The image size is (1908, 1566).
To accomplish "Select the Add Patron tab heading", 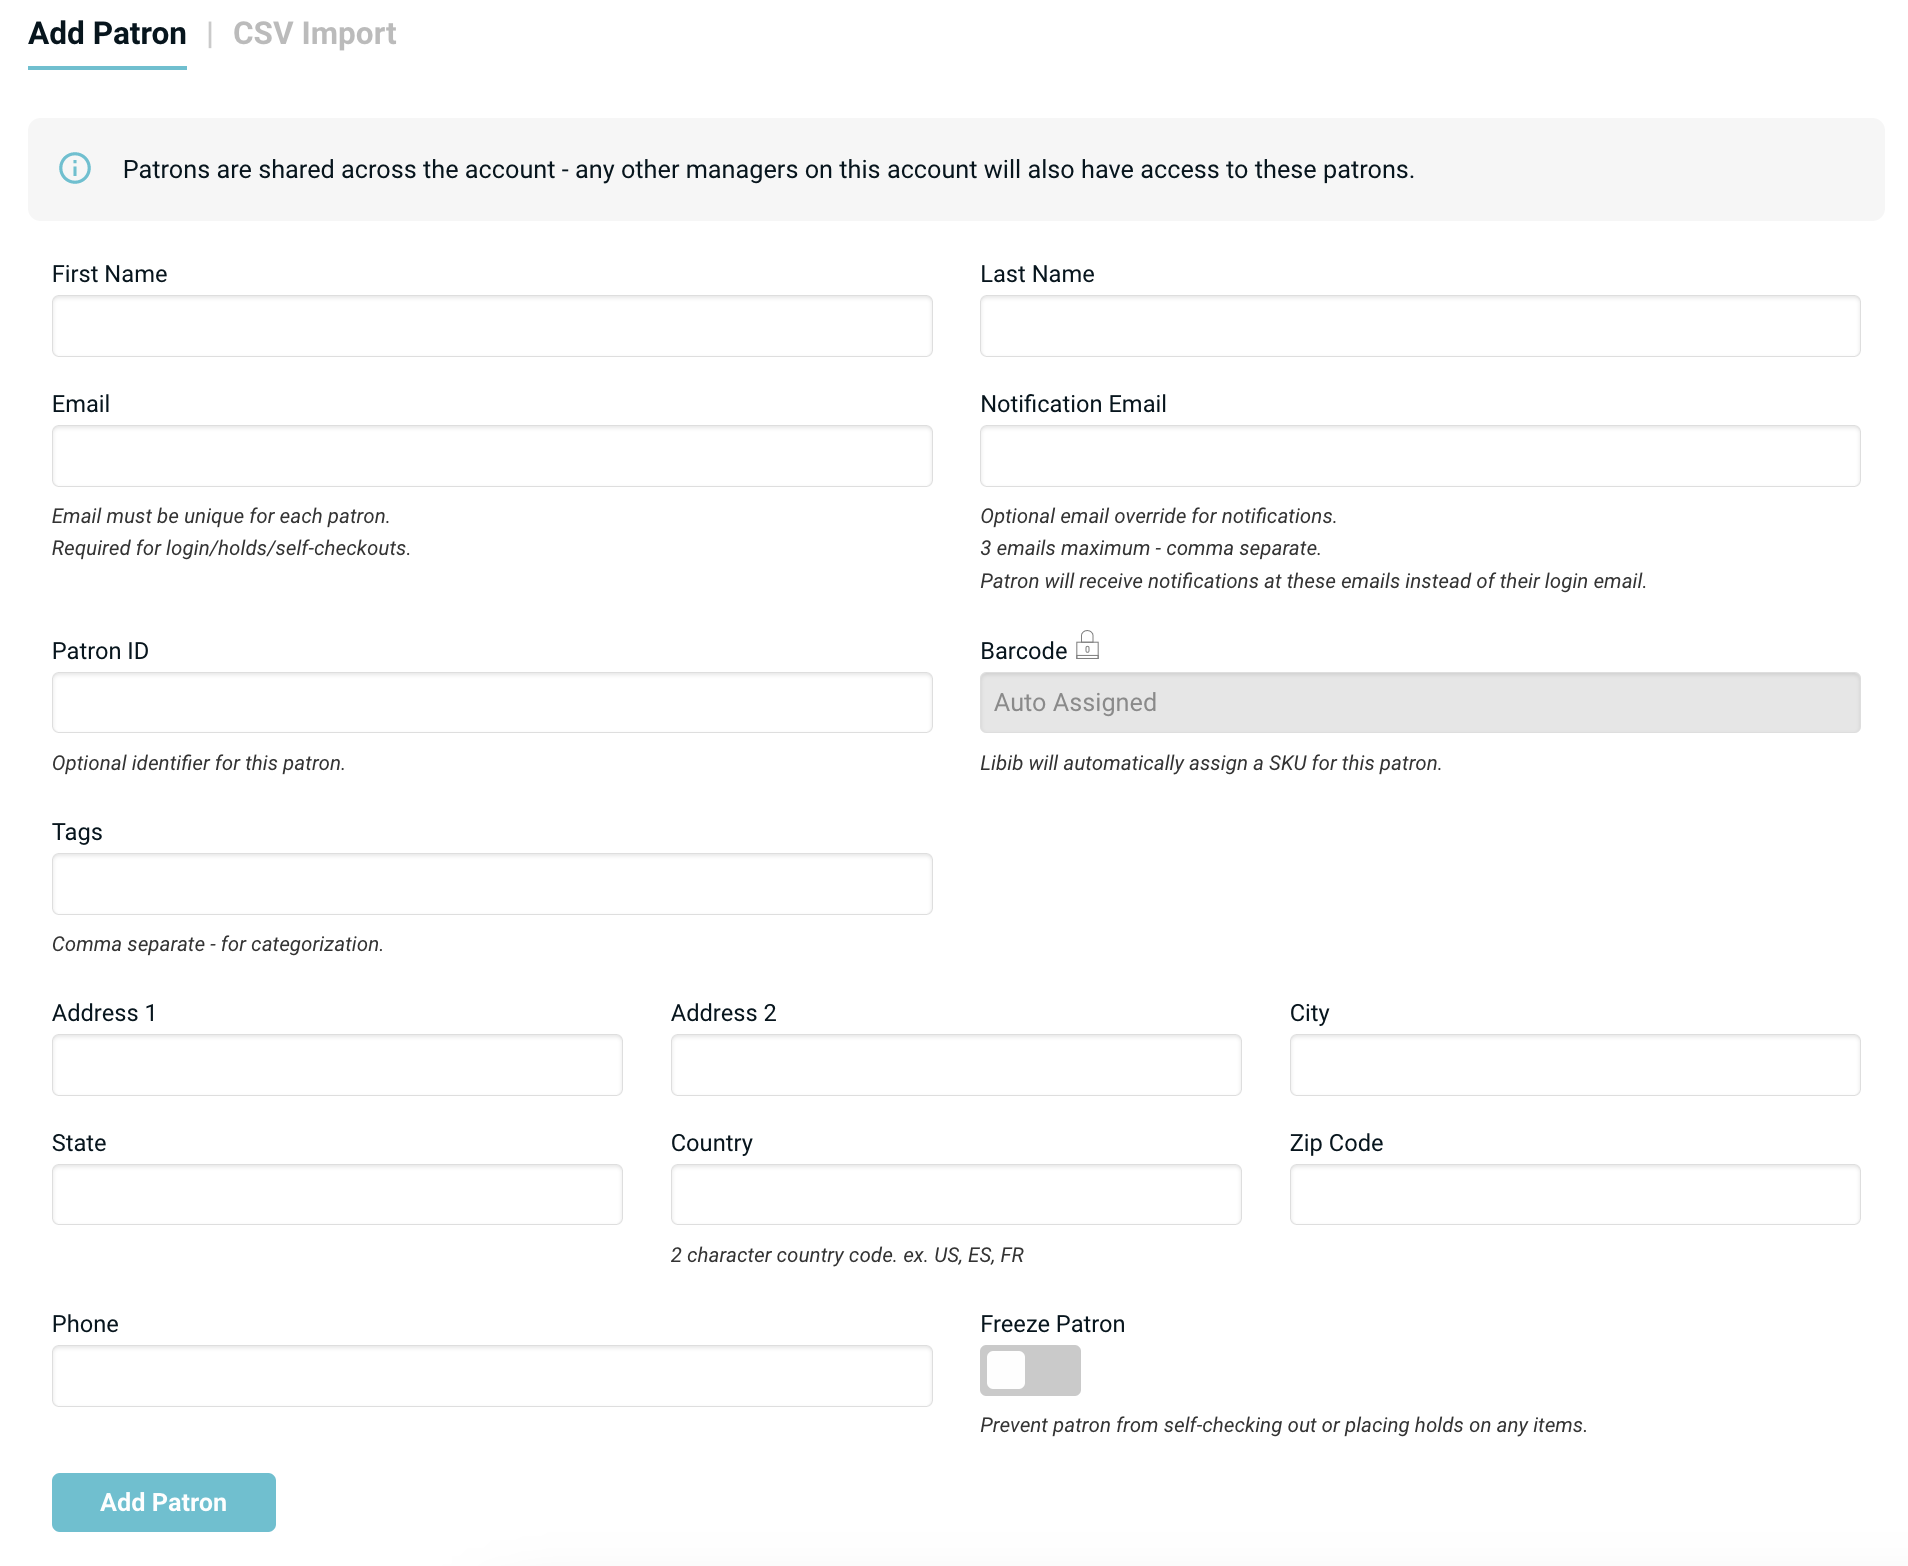I will point(107,34).
